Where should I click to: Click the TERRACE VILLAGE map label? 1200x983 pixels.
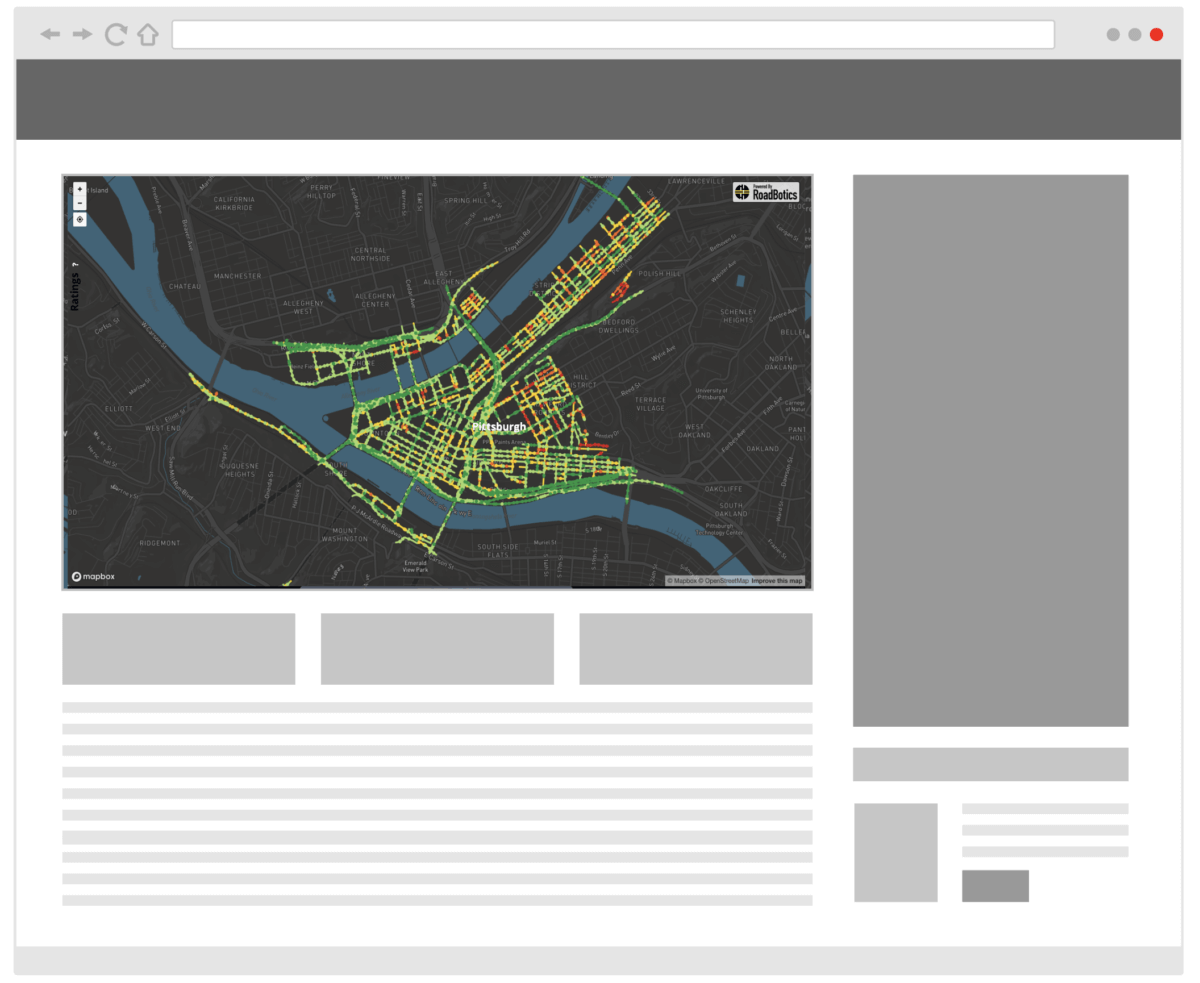[650, 404]
